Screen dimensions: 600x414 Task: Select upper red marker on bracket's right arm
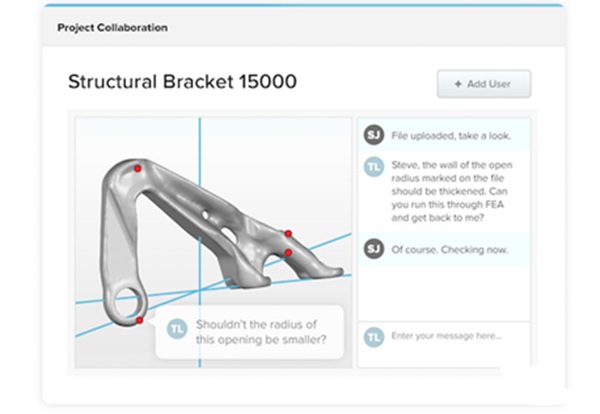pos(288,233)
